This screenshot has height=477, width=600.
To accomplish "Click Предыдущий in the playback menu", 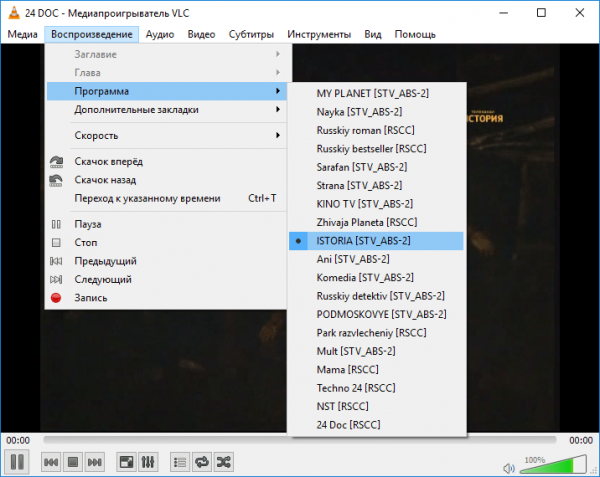I will click(x=166, y=261).
